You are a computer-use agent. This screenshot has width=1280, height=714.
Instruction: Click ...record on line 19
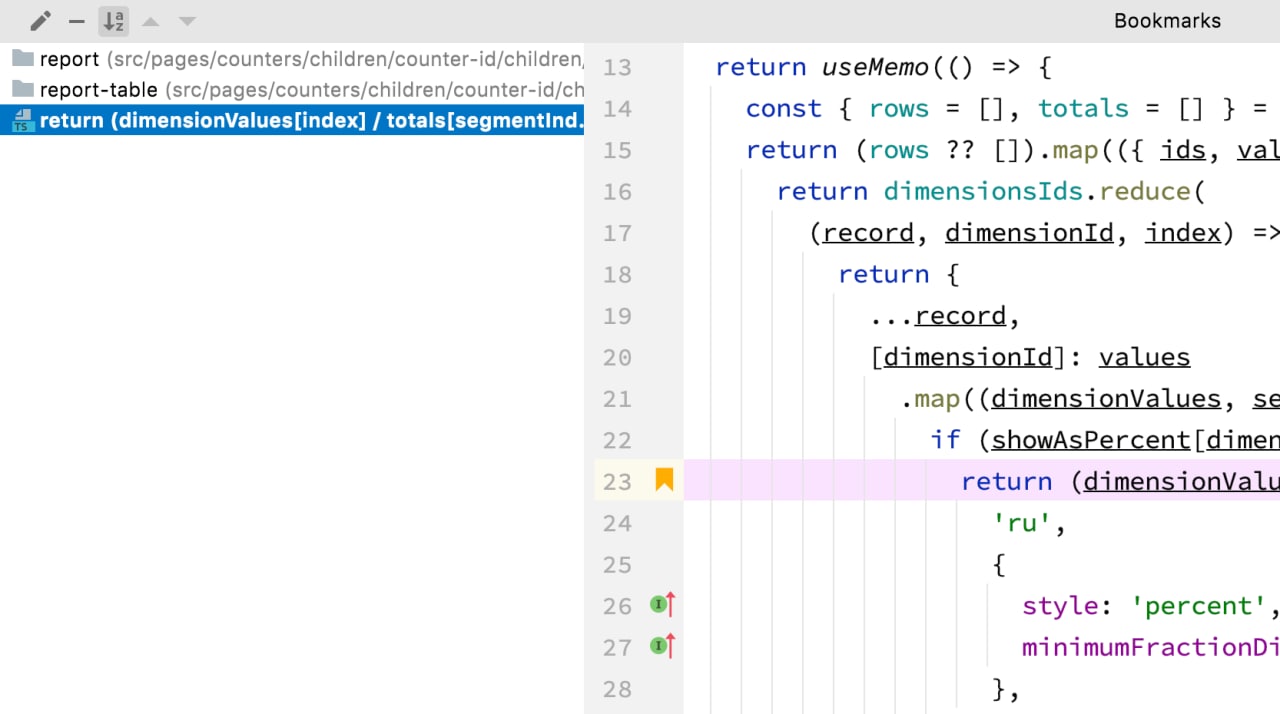[937, 316]
